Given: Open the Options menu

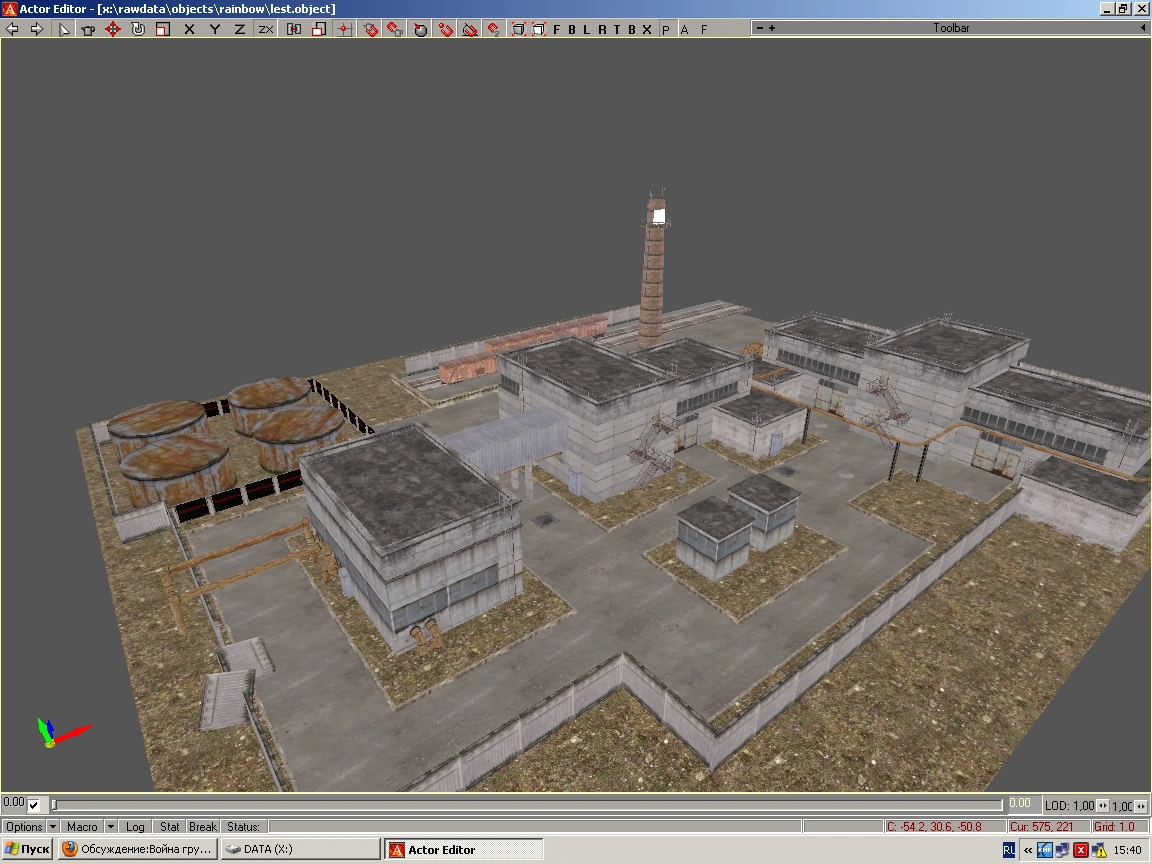Looking at the screenshot, I should [x=24, y=827].
